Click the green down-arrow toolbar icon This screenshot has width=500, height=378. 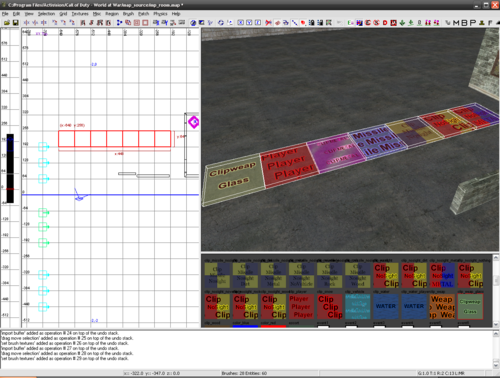pyautogui.click(x=402, y=23)
